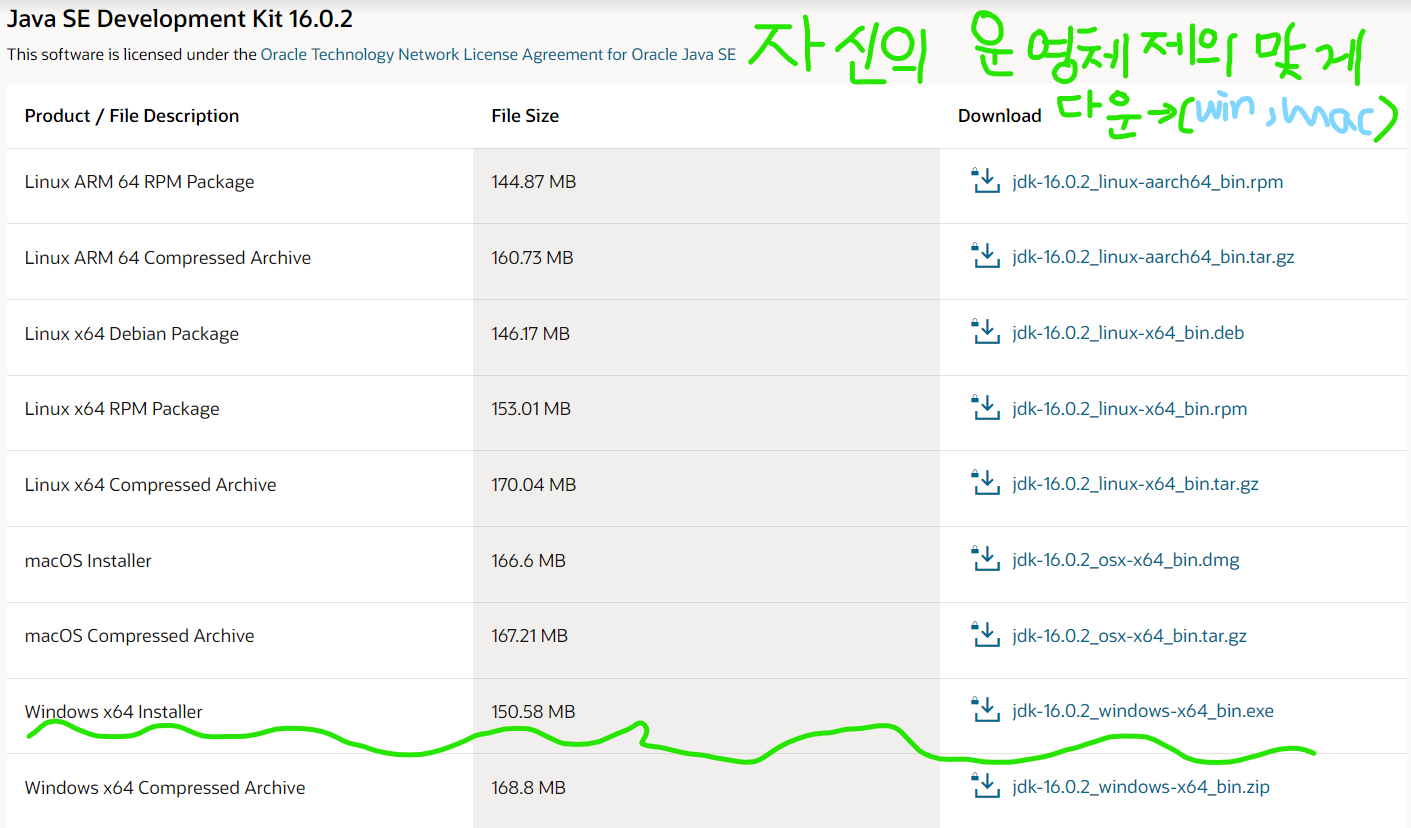Select Linux x64 Debian Package text
The width and height of the screenshot is (1411, 828).
132,334
